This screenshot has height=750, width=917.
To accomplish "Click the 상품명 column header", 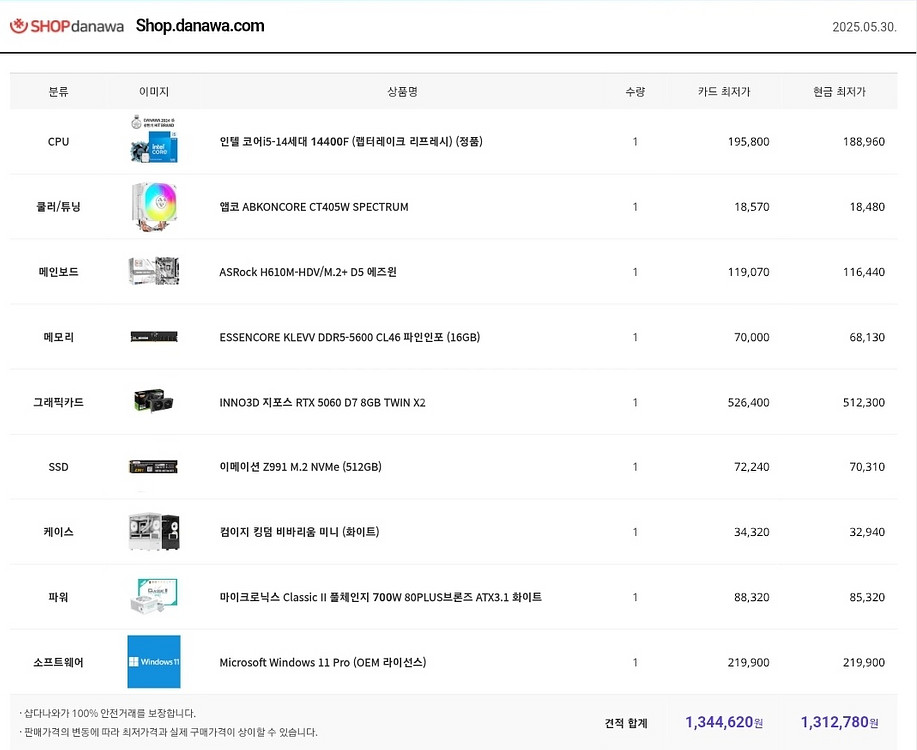I will [402, 91].
